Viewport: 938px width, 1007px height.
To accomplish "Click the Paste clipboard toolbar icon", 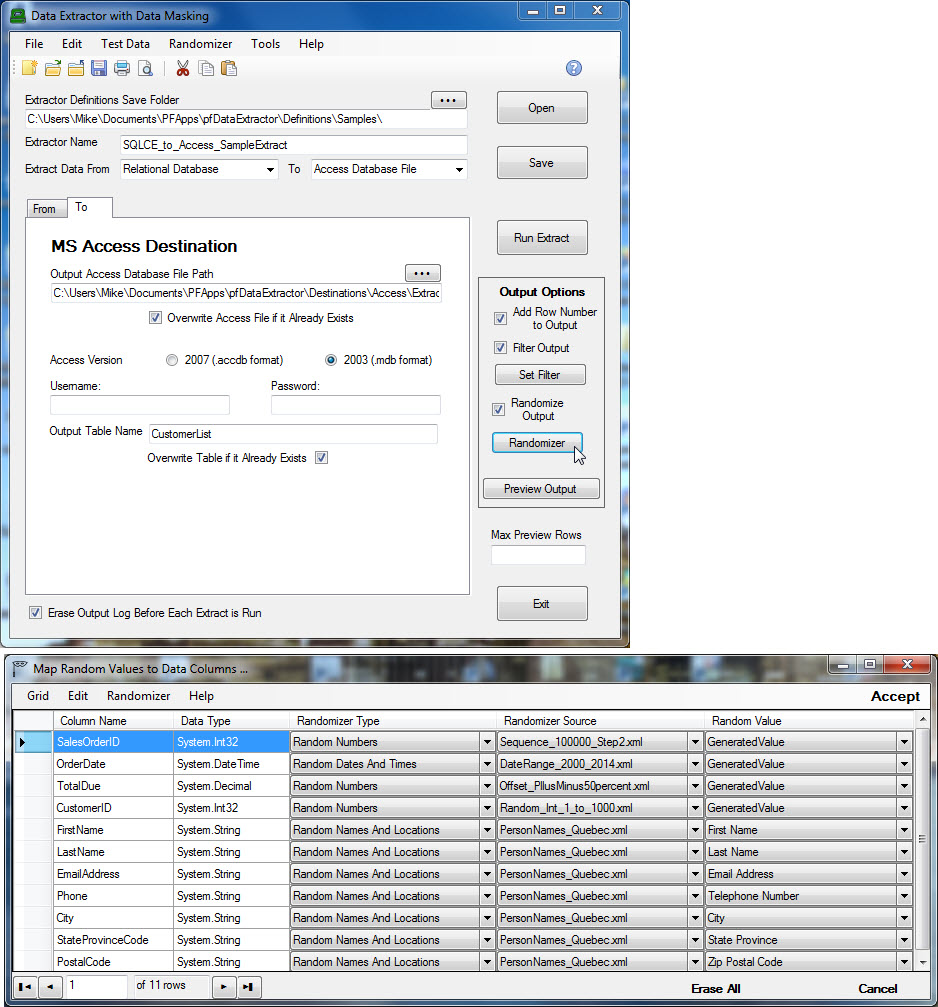I will tap(229, 69).
